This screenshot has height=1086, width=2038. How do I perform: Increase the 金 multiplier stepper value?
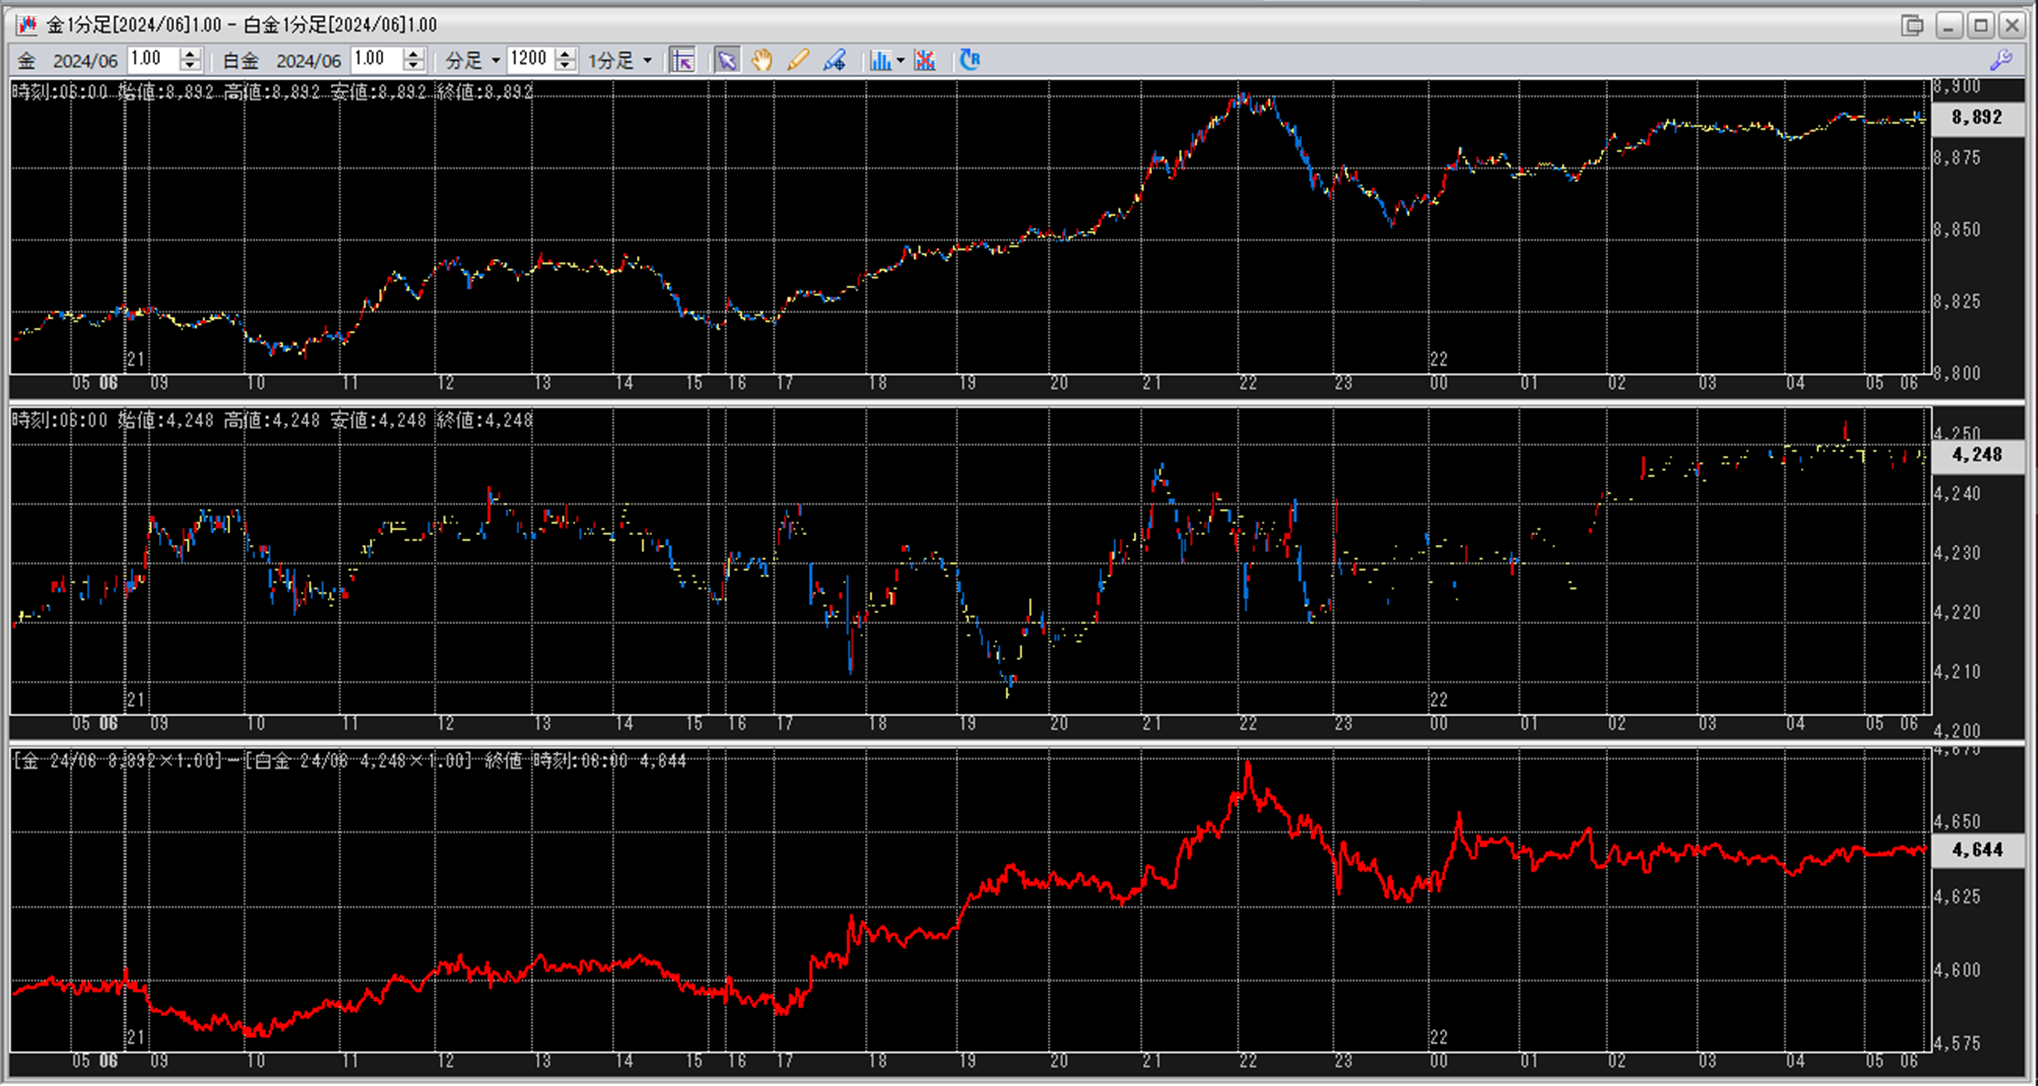[x=190, y=54]
